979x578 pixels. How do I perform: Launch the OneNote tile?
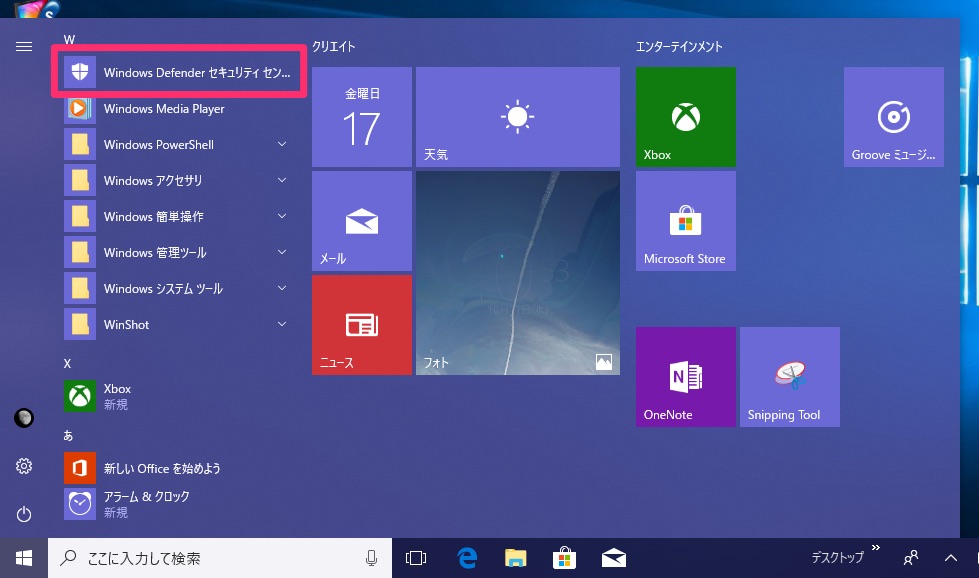[686, 377]
